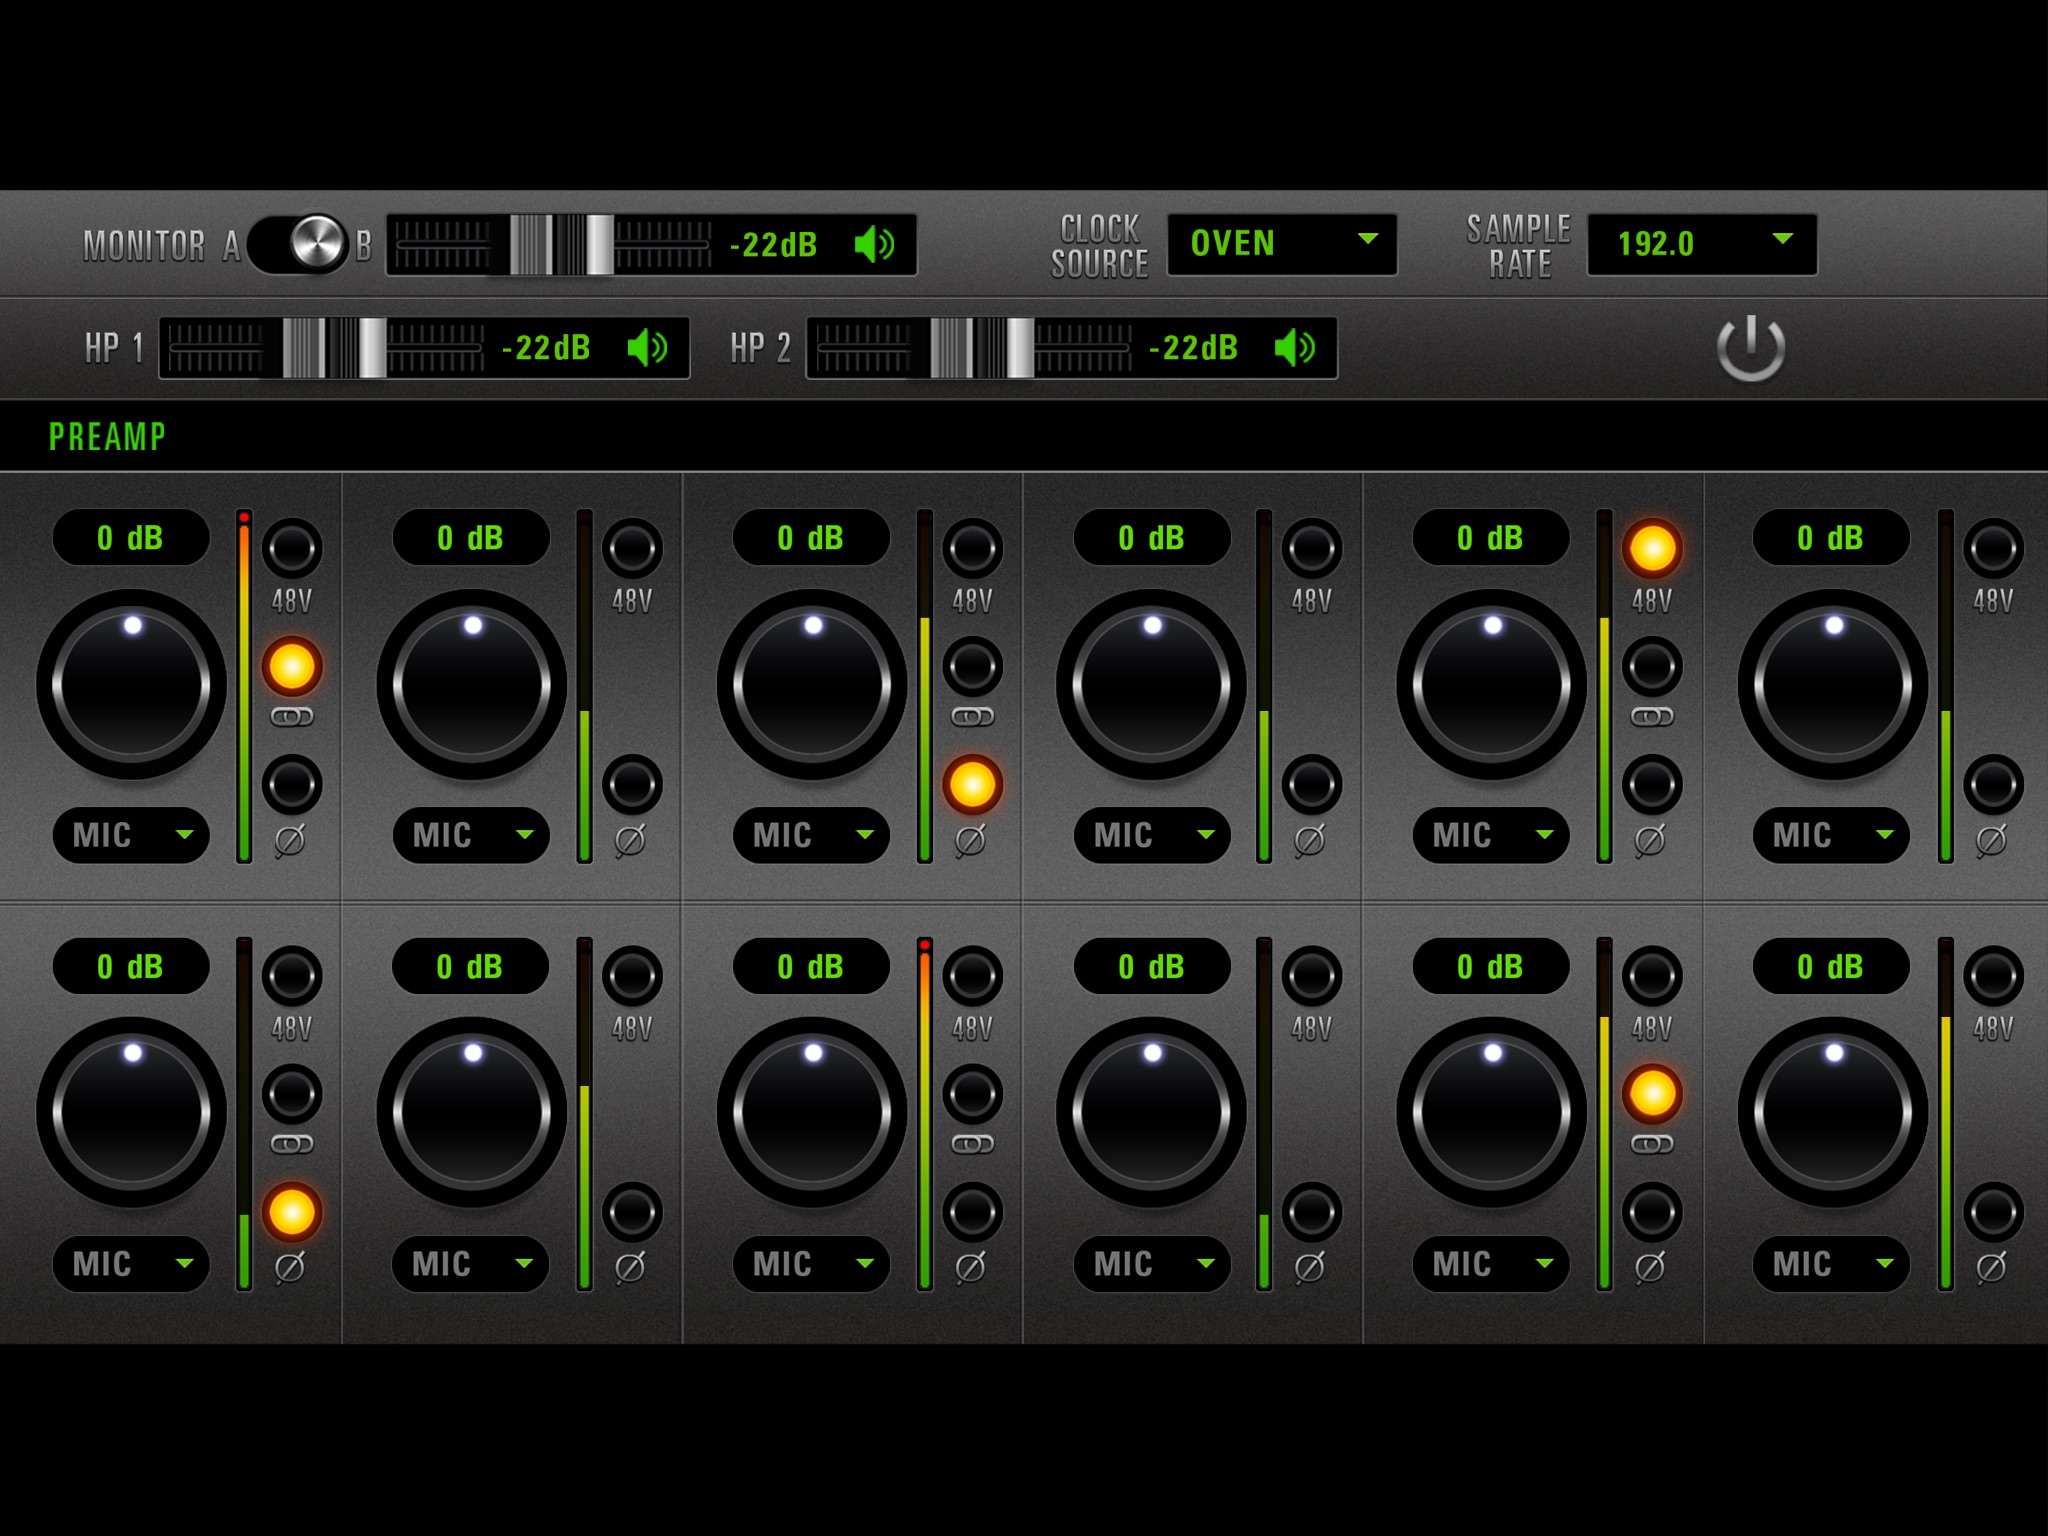Click the PREAMP section header
This screenshot has height=1536, width=2048.
pos(107,437)
